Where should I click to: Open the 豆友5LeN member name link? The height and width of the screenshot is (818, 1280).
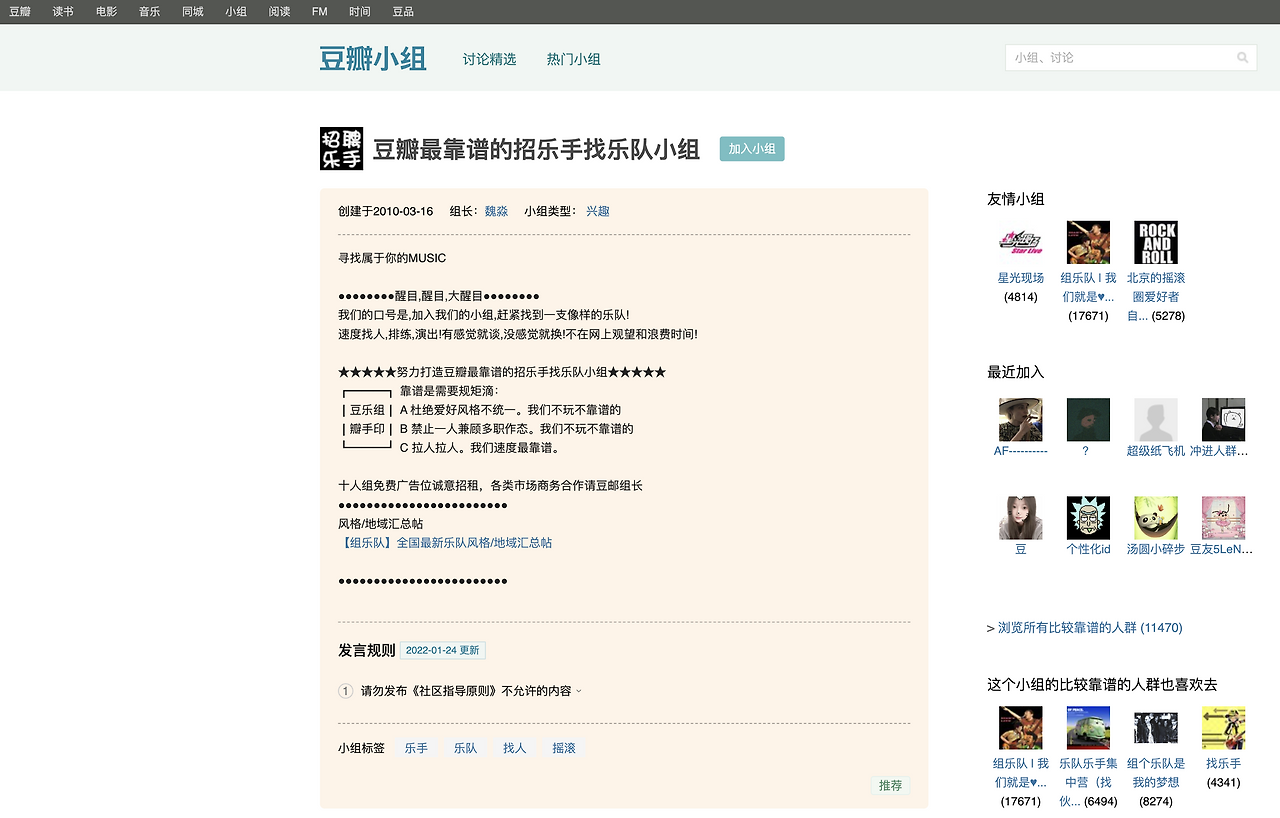[1221, 549]
